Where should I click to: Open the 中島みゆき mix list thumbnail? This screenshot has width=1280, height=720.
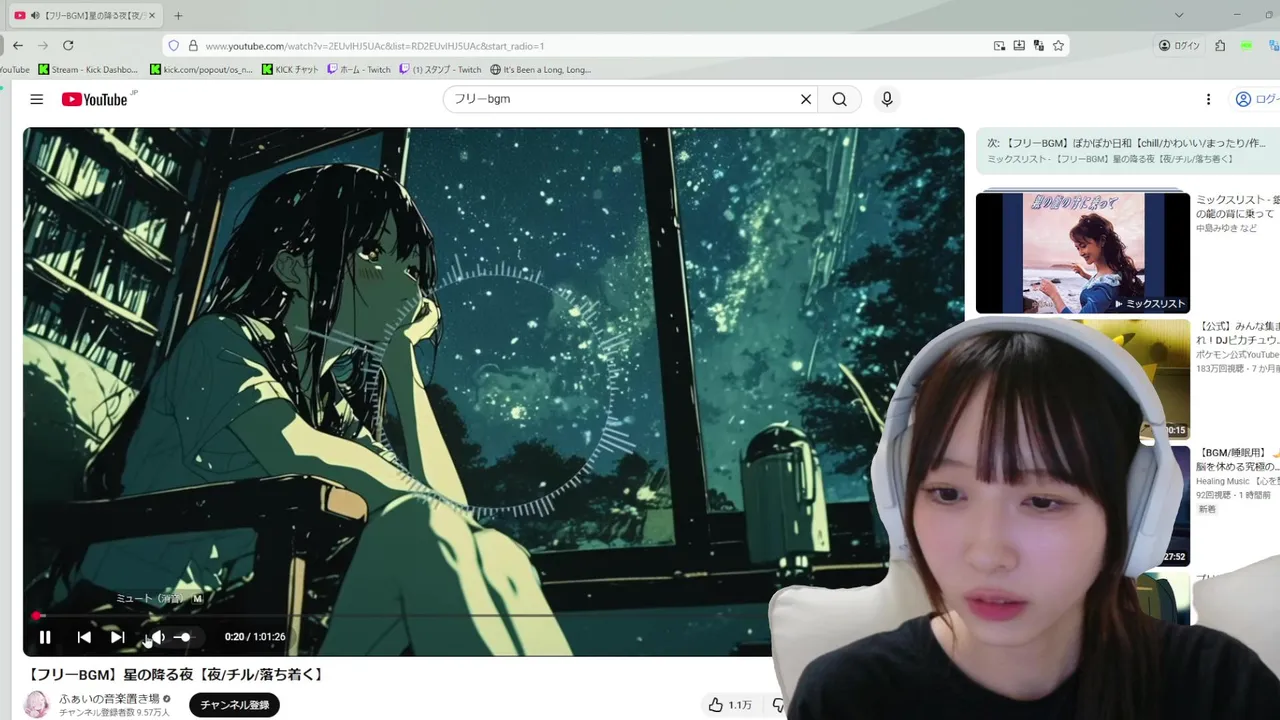pyautogui.click(x=1083, y=253)
